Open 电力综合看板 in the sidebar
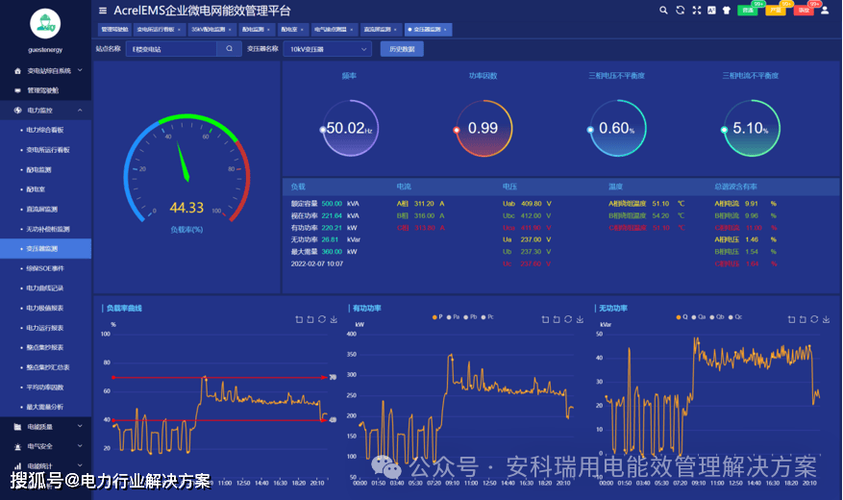Screen dimensions: 843x500 click(46, 130)
